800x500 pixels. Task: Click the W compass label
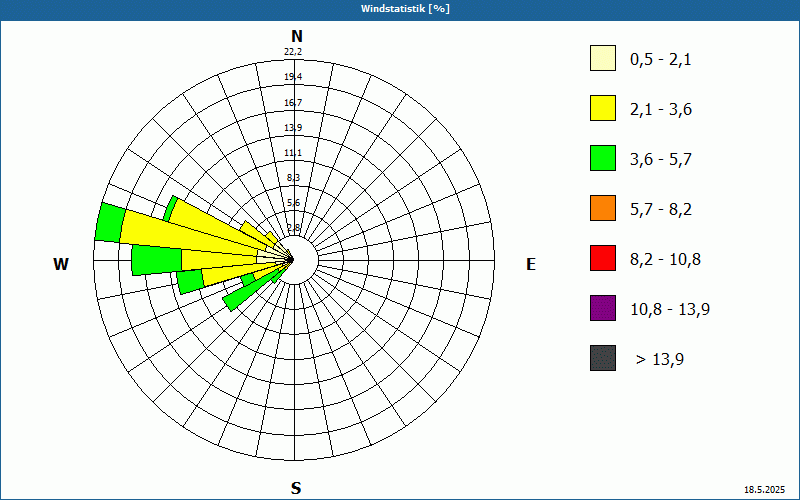pos(61,264)
